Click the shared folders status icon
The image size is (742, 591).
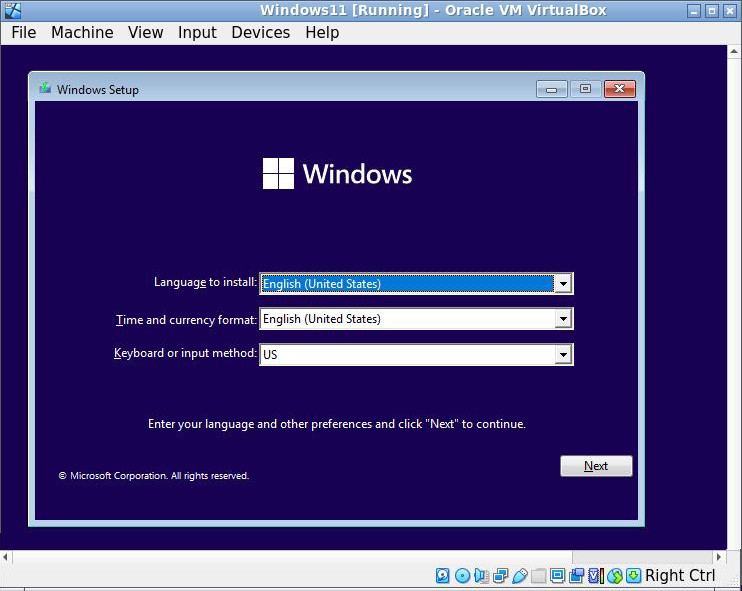point(538,575)
